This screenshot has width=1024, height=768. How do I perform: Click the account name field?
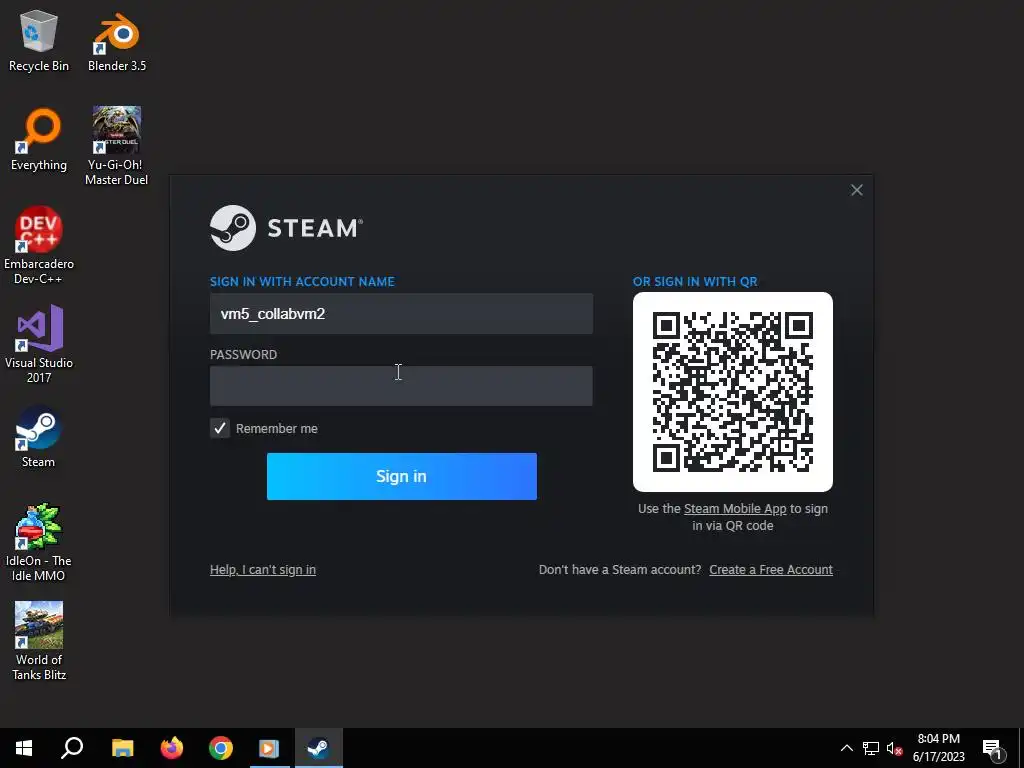pyautogui.click(x=401, y=313)
